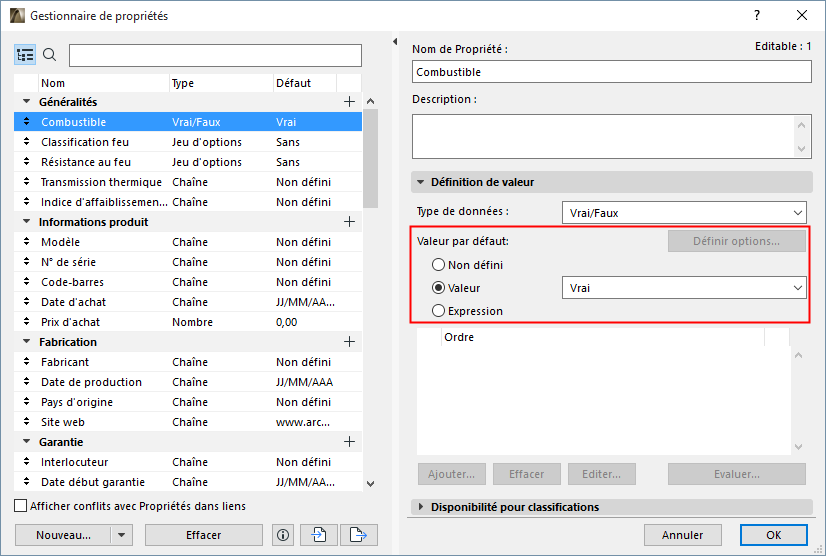Select the Transmission thermique property

point(188,182)
